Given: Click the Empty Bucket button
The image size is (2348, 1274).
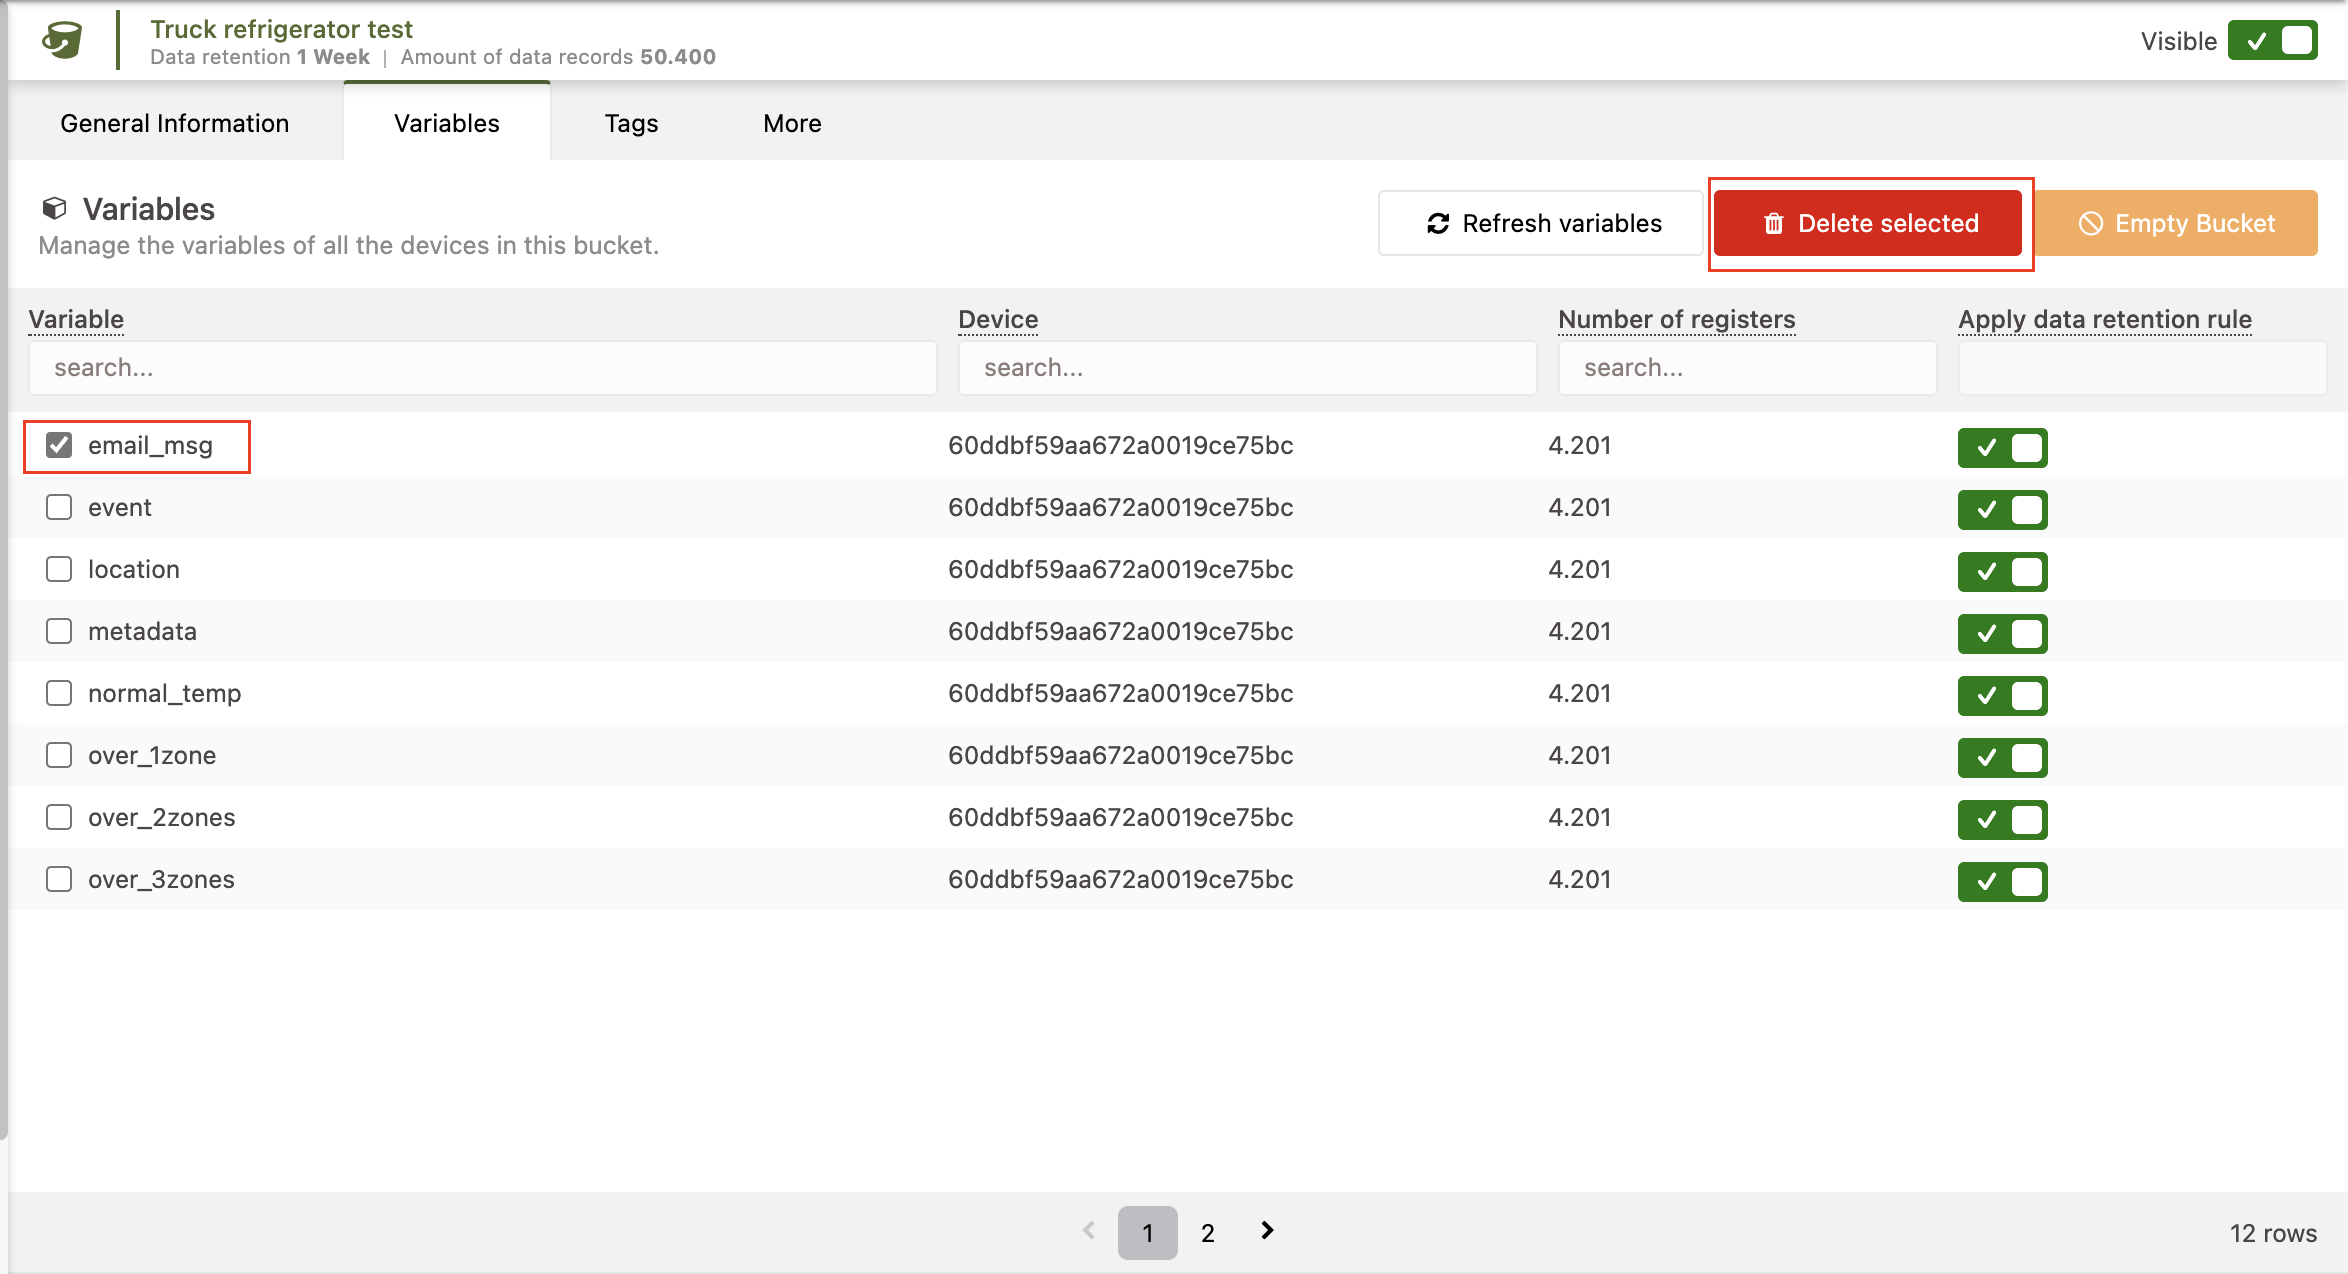Looking at the screenshot, I should [x=2176, y=223].
